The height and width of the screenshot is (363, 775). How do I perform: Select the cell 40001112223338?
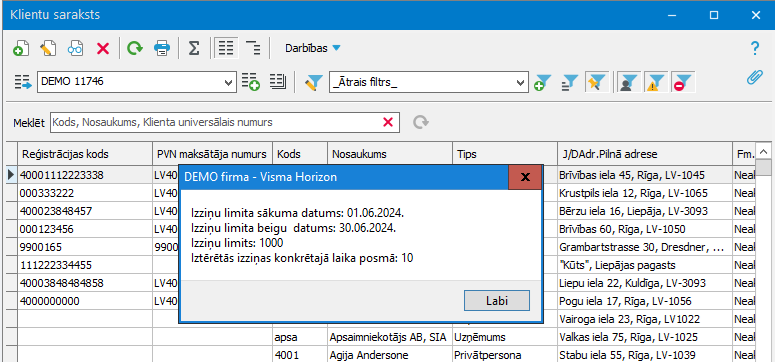pyautogui.click(x=85, y=175)
